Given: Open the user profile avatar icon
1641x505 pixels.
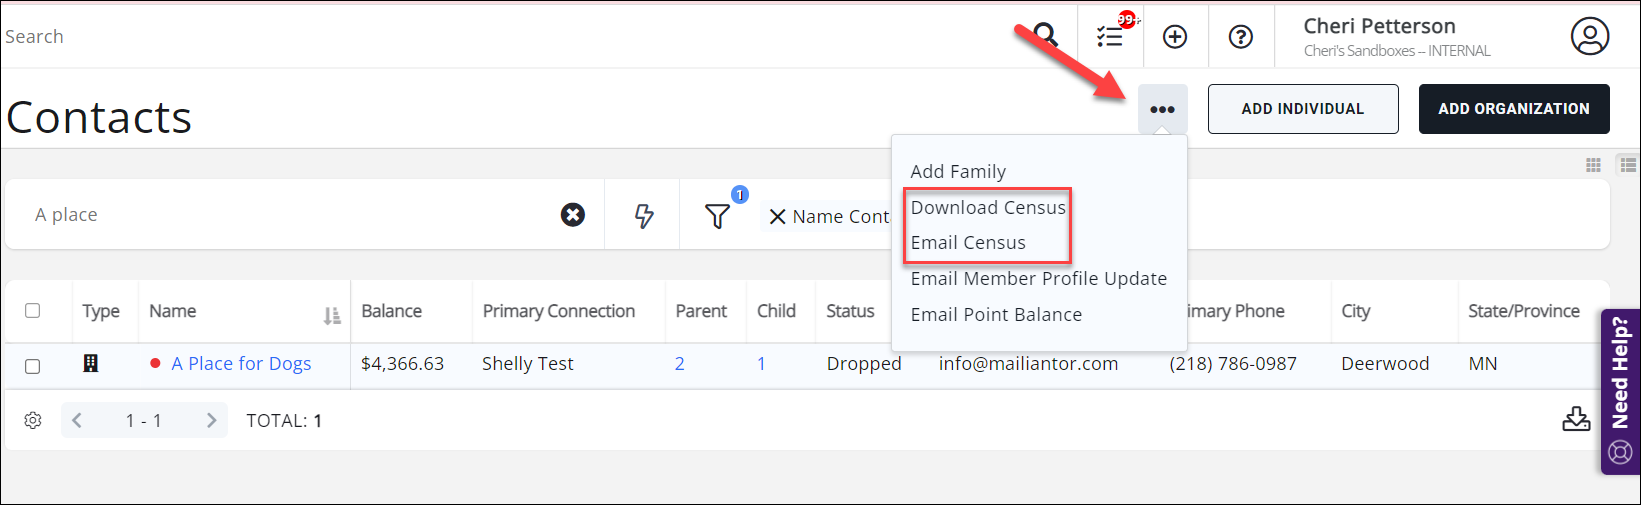Looking at the screenshot, I should coord(1589,37).
